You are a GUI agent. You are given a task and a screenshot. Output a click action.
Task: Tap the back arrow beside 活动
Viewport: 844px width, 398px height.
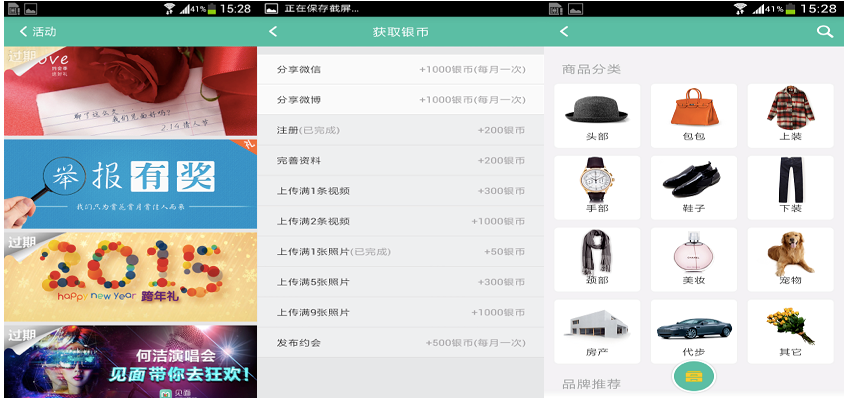click(24, 32)
